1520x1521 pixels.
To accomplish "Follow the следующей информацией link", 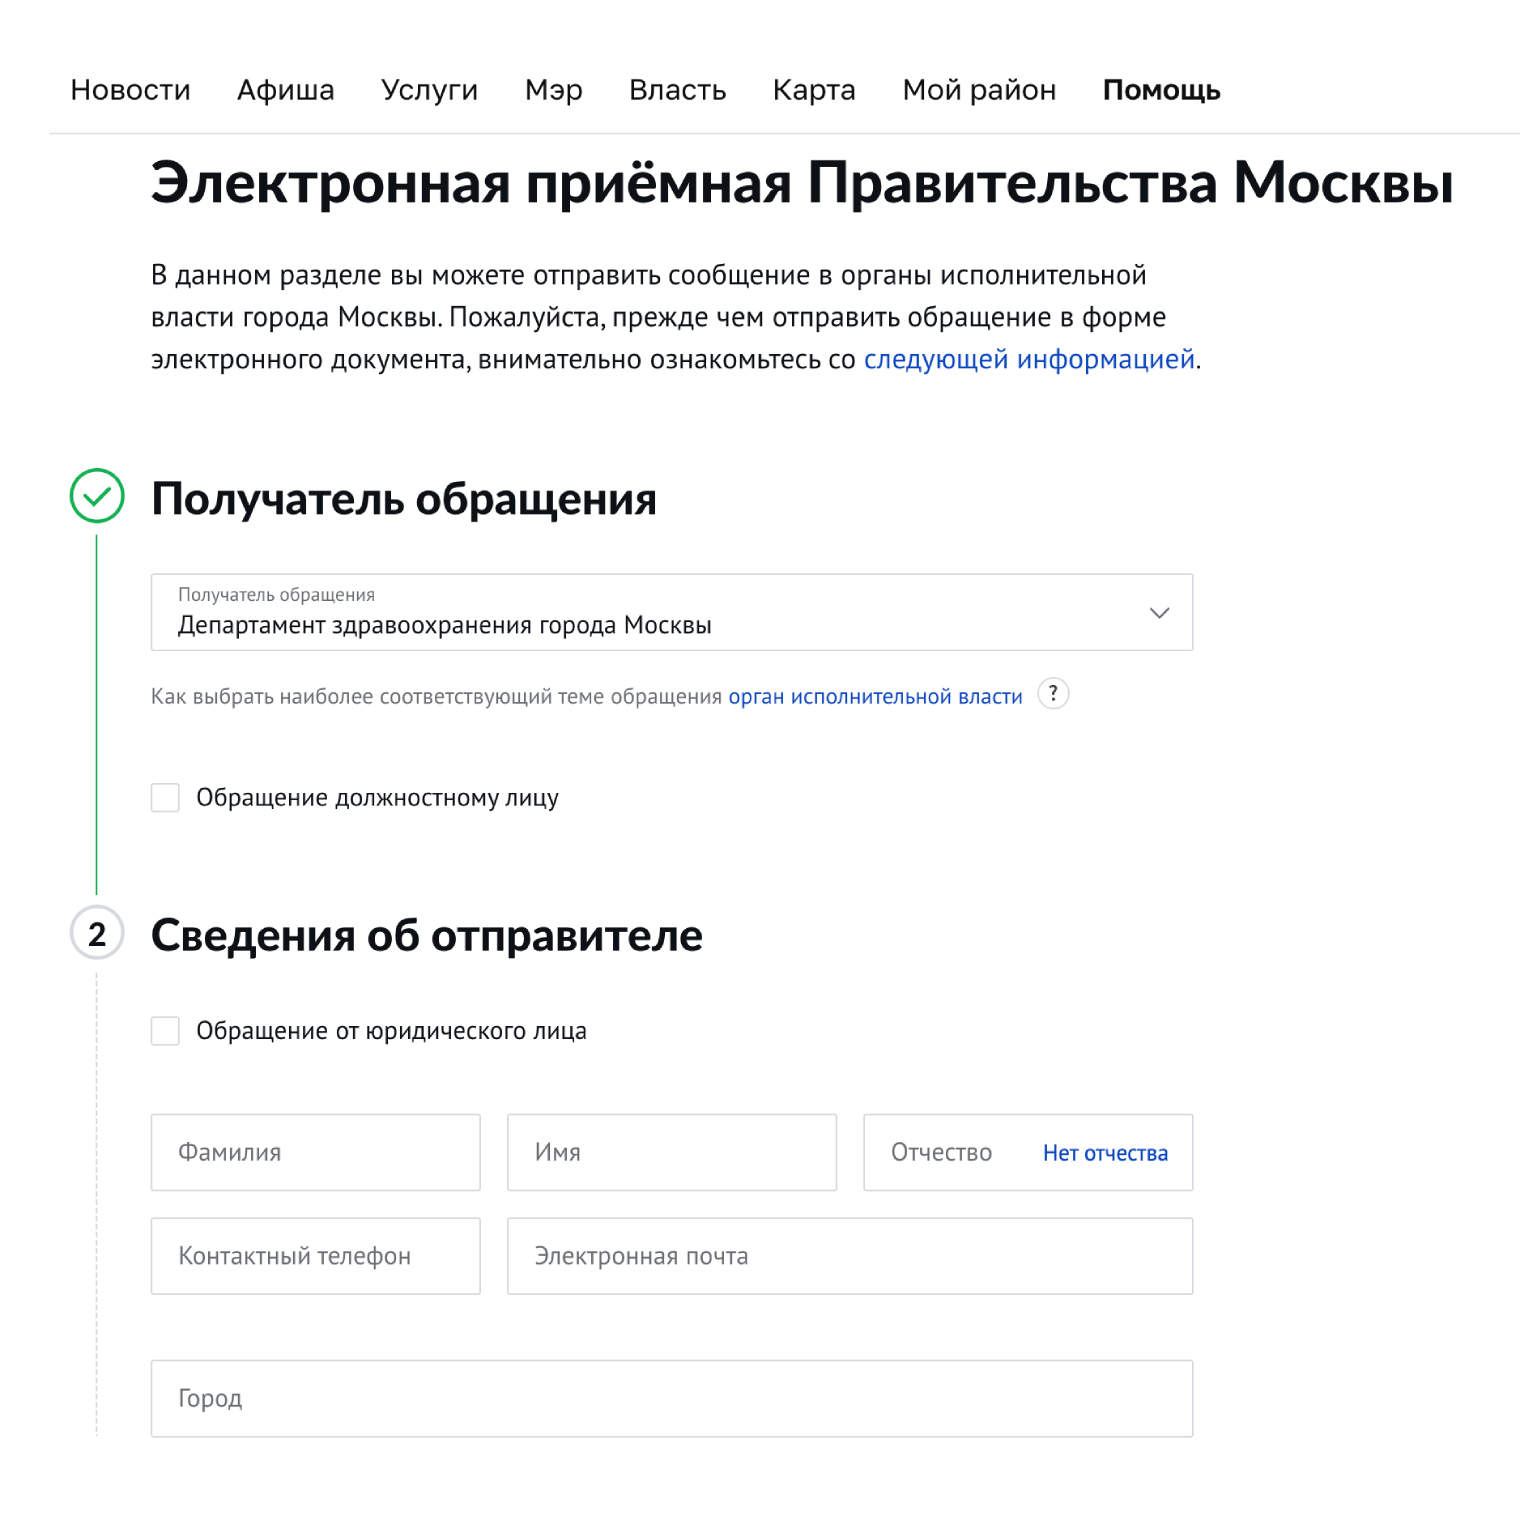I will point(1029,359).
